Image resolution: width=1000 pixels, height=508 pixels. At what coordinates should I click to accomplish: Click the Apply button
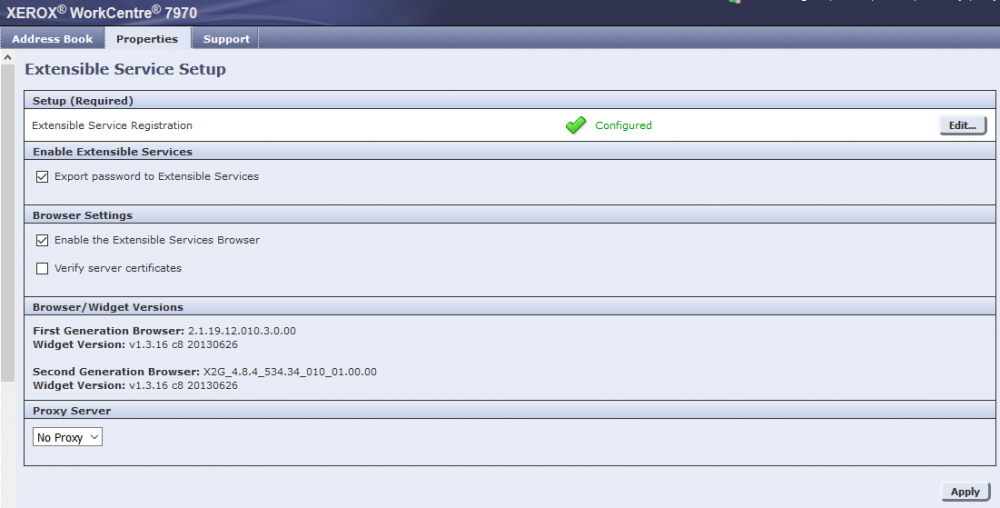pyautogui.click(x=965, y=492)
